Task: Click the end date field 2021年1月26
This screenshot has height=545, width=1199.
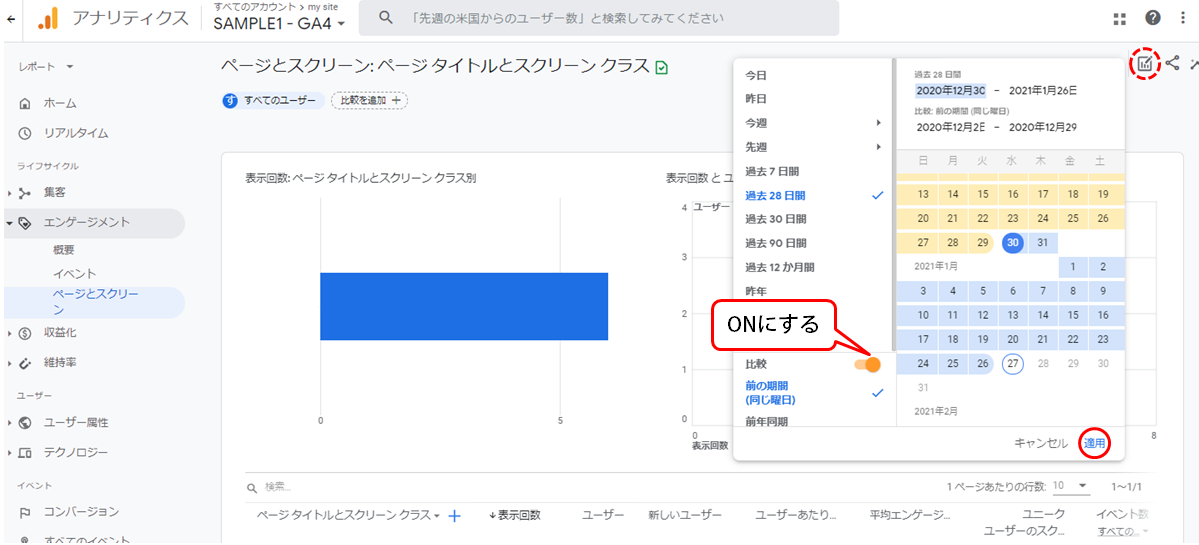Action: (1043, 91)
